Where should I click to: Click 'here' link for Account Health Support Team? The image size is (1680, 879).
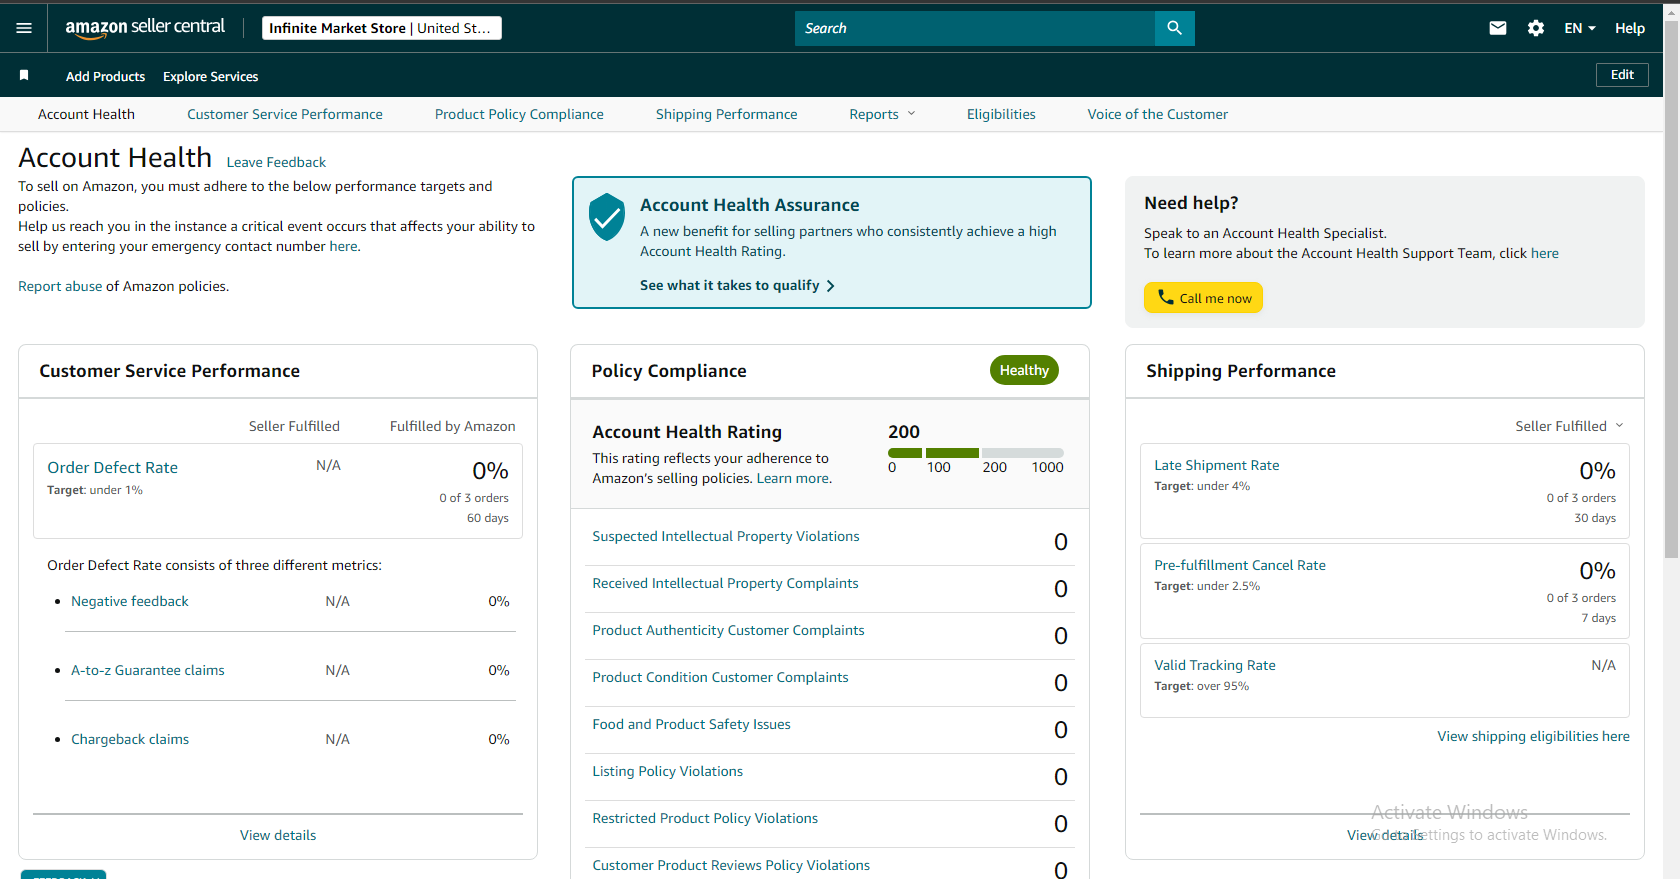pos(1544,253)
